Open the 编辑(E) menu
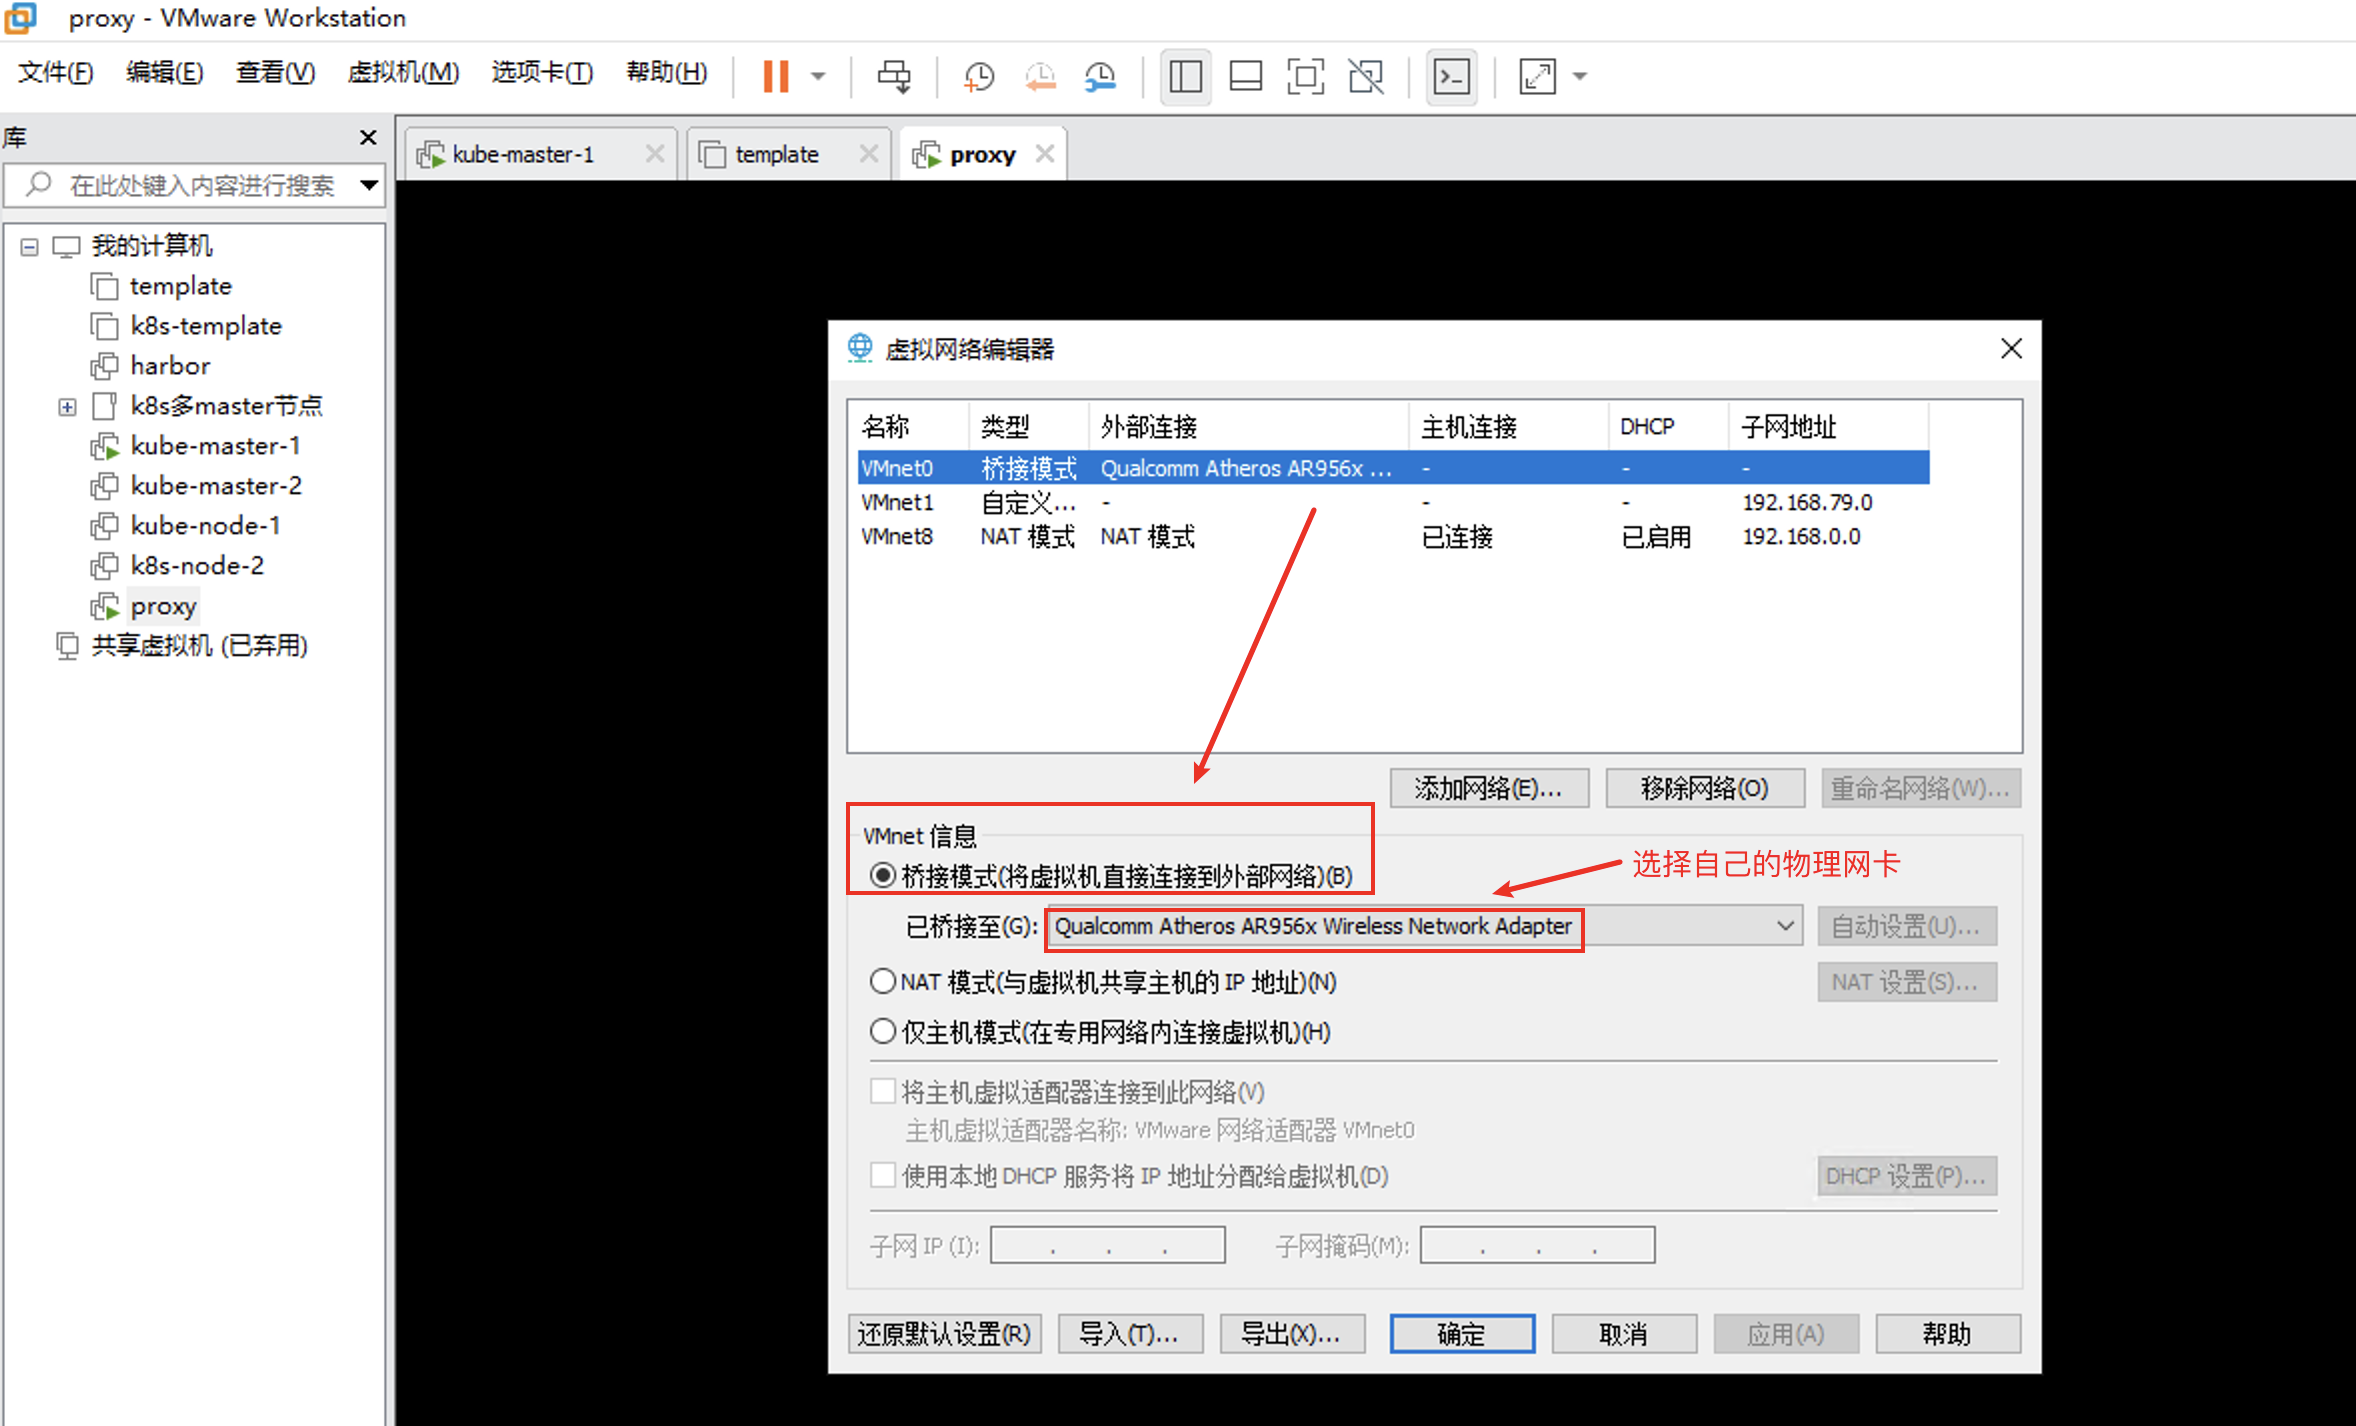This screenshot has width=2356, height=1426. tap(165, 72)
